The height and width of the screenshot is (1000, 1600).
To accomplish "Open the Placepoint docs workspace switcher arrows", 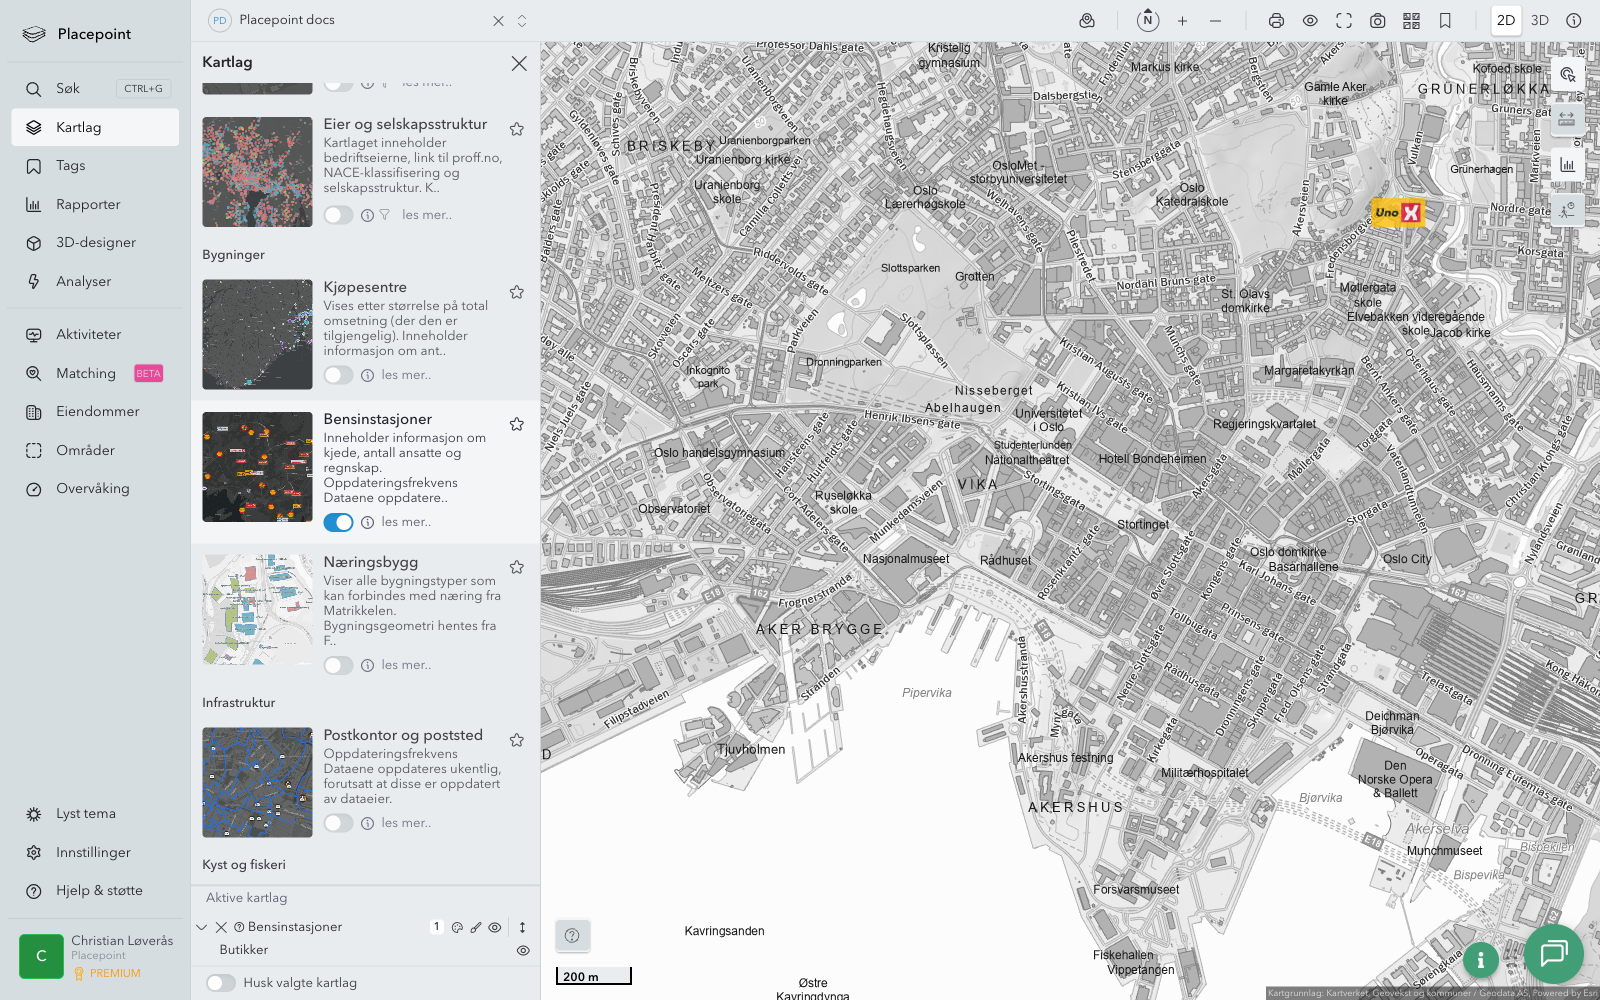I will 522,21.
